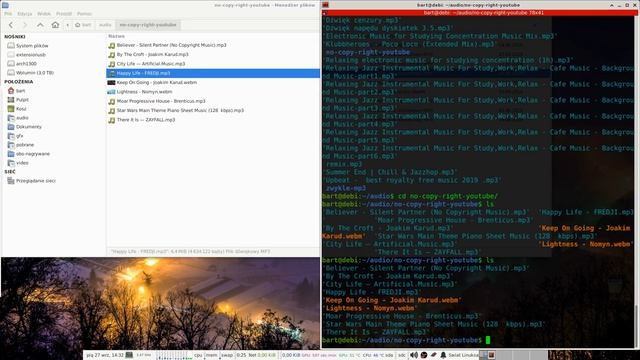Click the swap monitor in the taskbar
The height and width of the screenshot is (360, 640).
227,355
